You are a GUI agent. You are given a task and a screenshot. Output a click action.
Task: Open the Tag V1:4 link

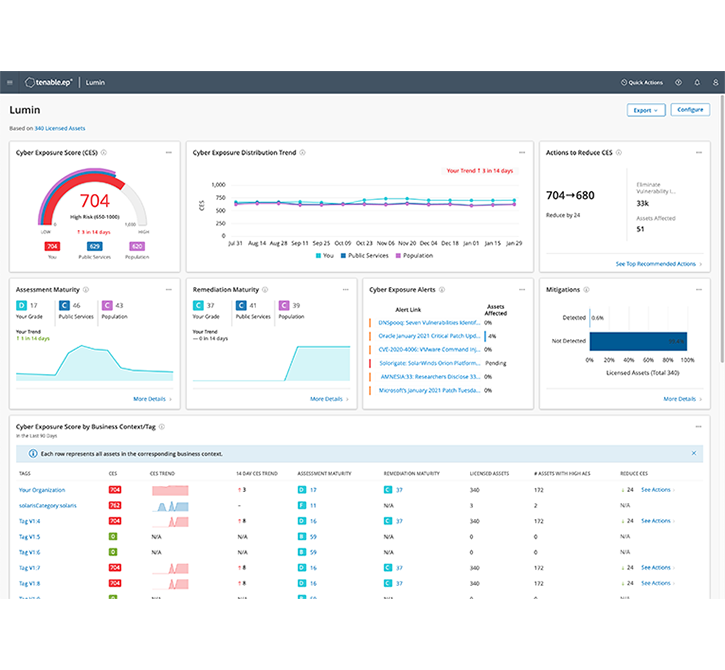29,521
